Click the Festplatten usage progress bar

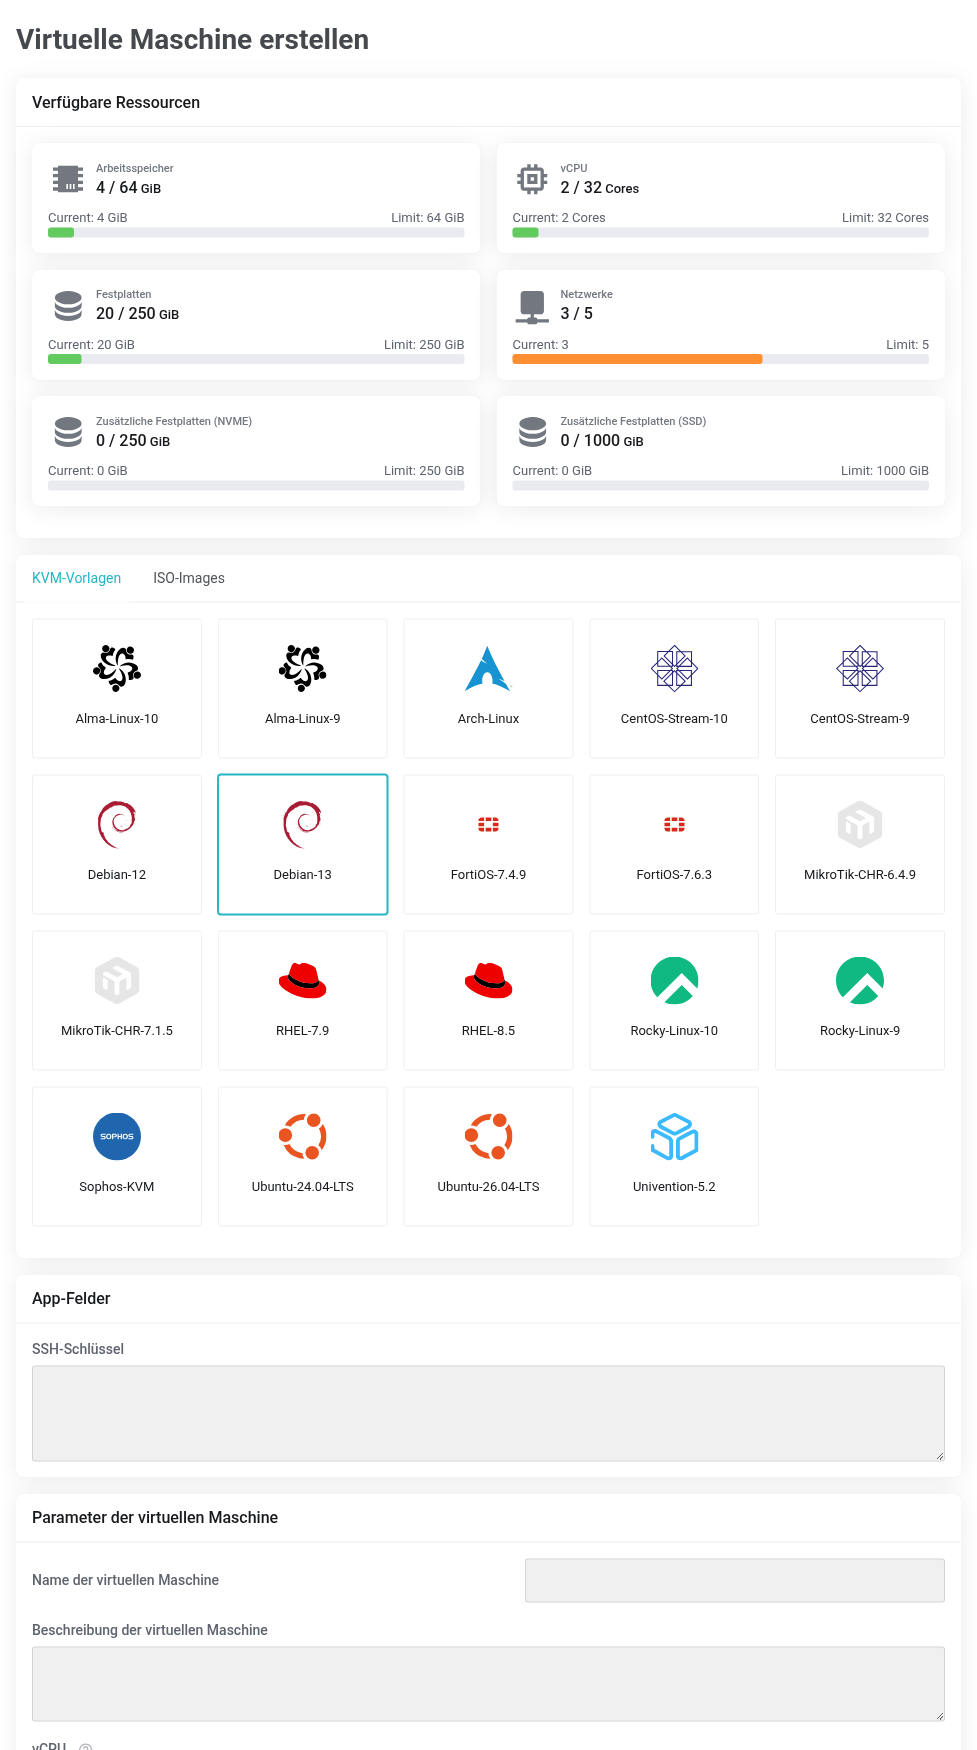point(256,359)
